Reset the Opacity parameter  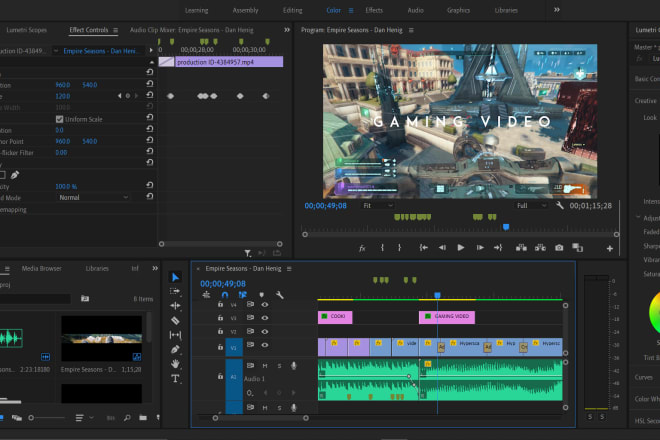149,184
